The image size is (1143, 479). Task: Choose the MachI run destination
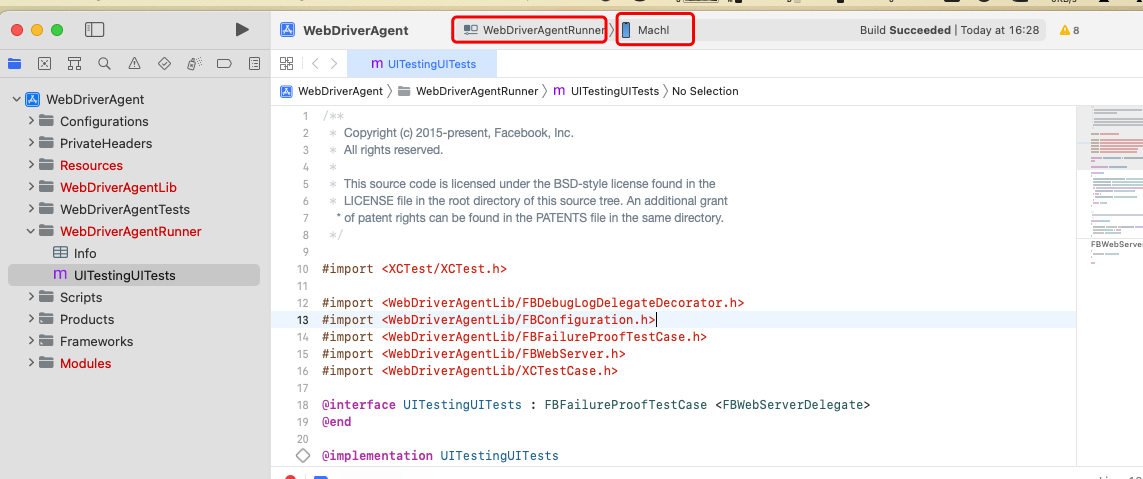point(646,30)
